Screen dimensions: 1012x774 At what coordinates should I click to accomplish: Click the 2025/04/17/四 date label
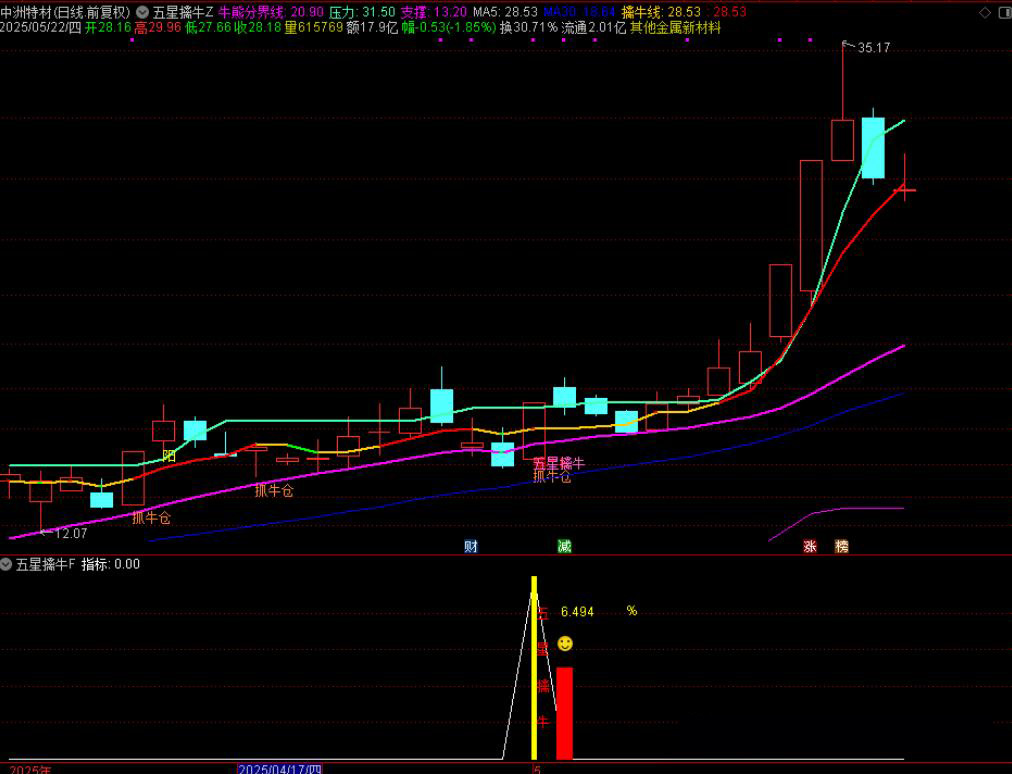pos(280,769)
